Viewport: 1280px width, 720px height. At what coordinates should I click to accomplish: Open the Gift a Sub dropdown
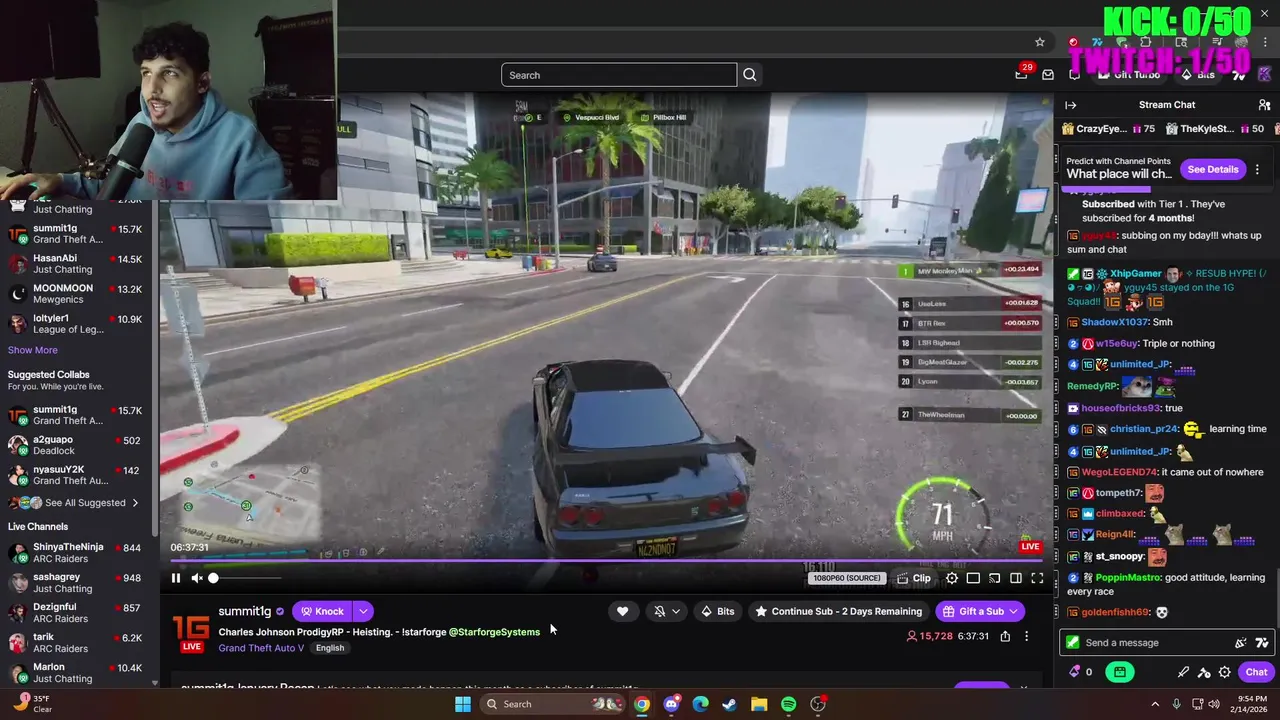[979, 611]
